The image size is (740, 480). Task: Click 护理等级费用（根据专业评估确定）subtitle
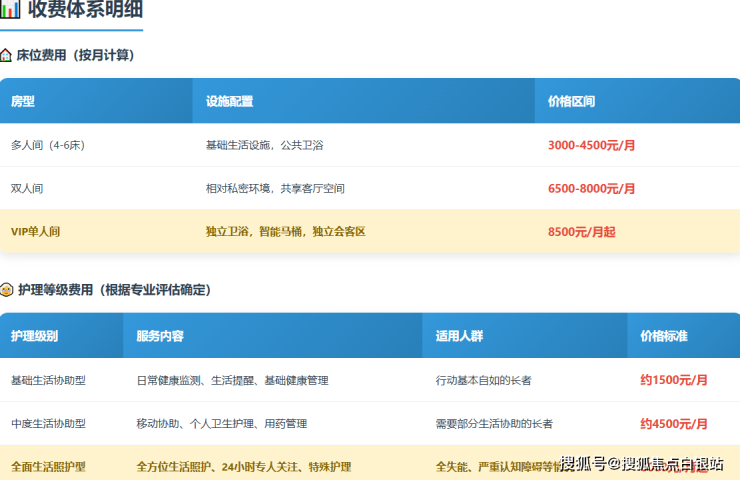pyautogui.click(x=114, y=289)
